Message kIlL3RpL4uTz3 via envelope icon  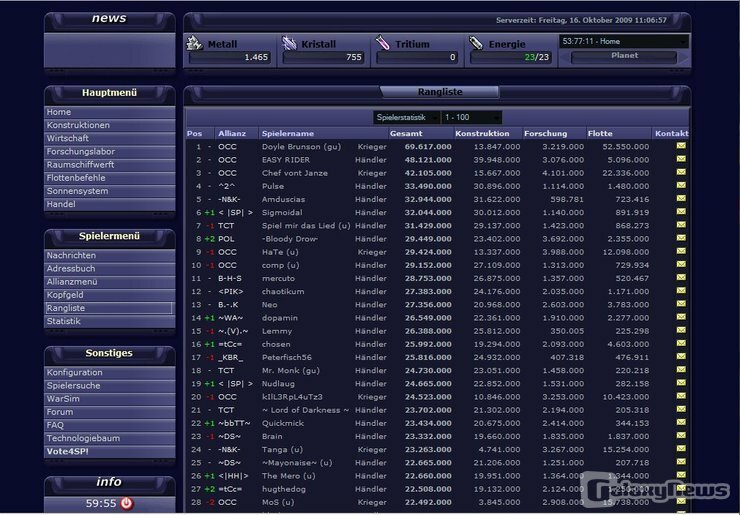[681, 397]
